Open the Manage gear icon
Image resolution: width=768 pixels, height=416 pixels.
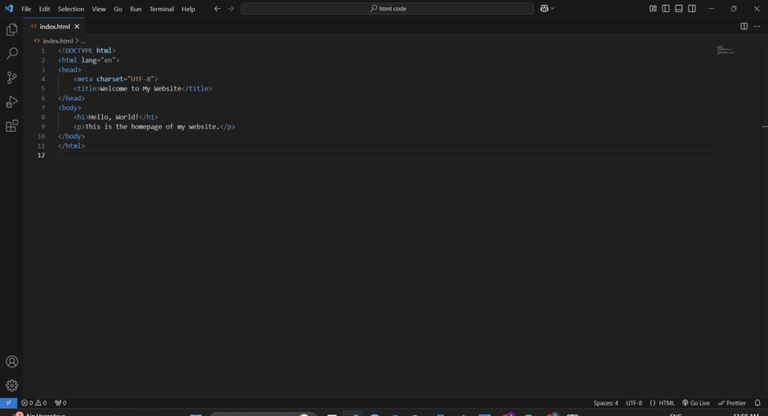coord(12,386)
